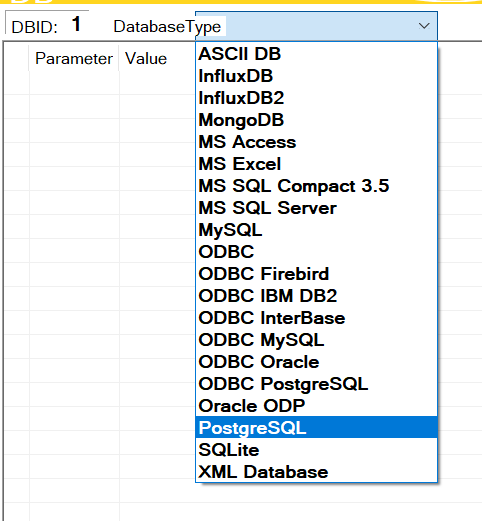Select MS SQL Server option
The height and width of the screenshot is (521, 482).
[x=316, y=208]
